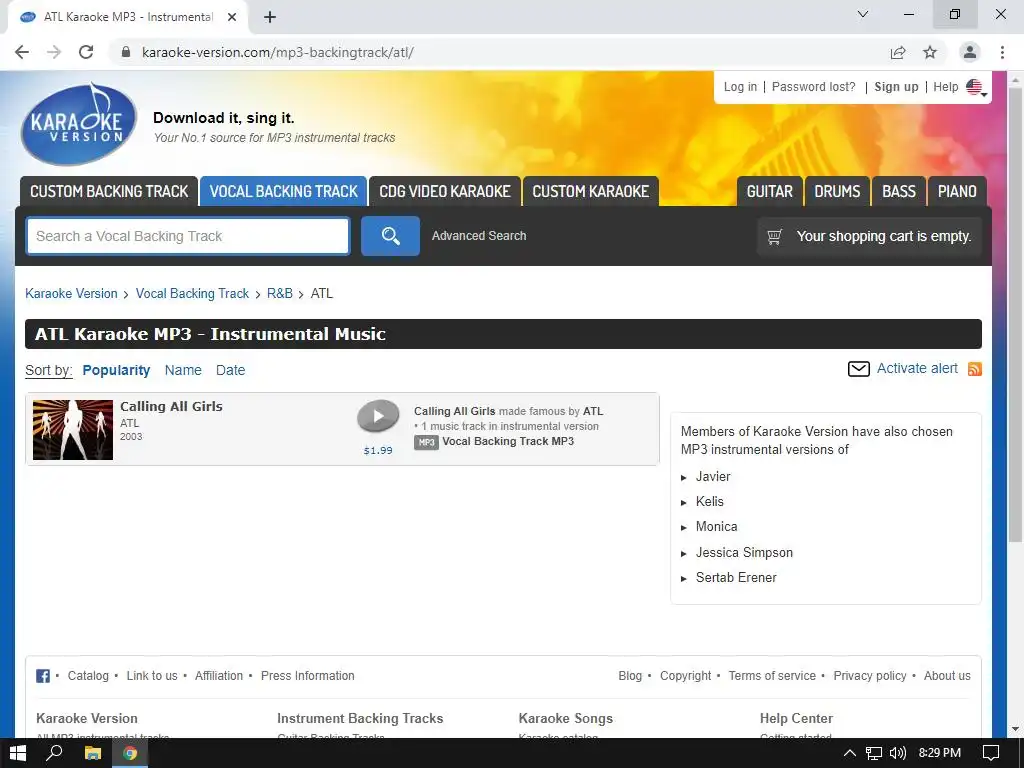Open Monica in the suggestions list
This screenshot has width=1024, height=768.
pos(716,526)
